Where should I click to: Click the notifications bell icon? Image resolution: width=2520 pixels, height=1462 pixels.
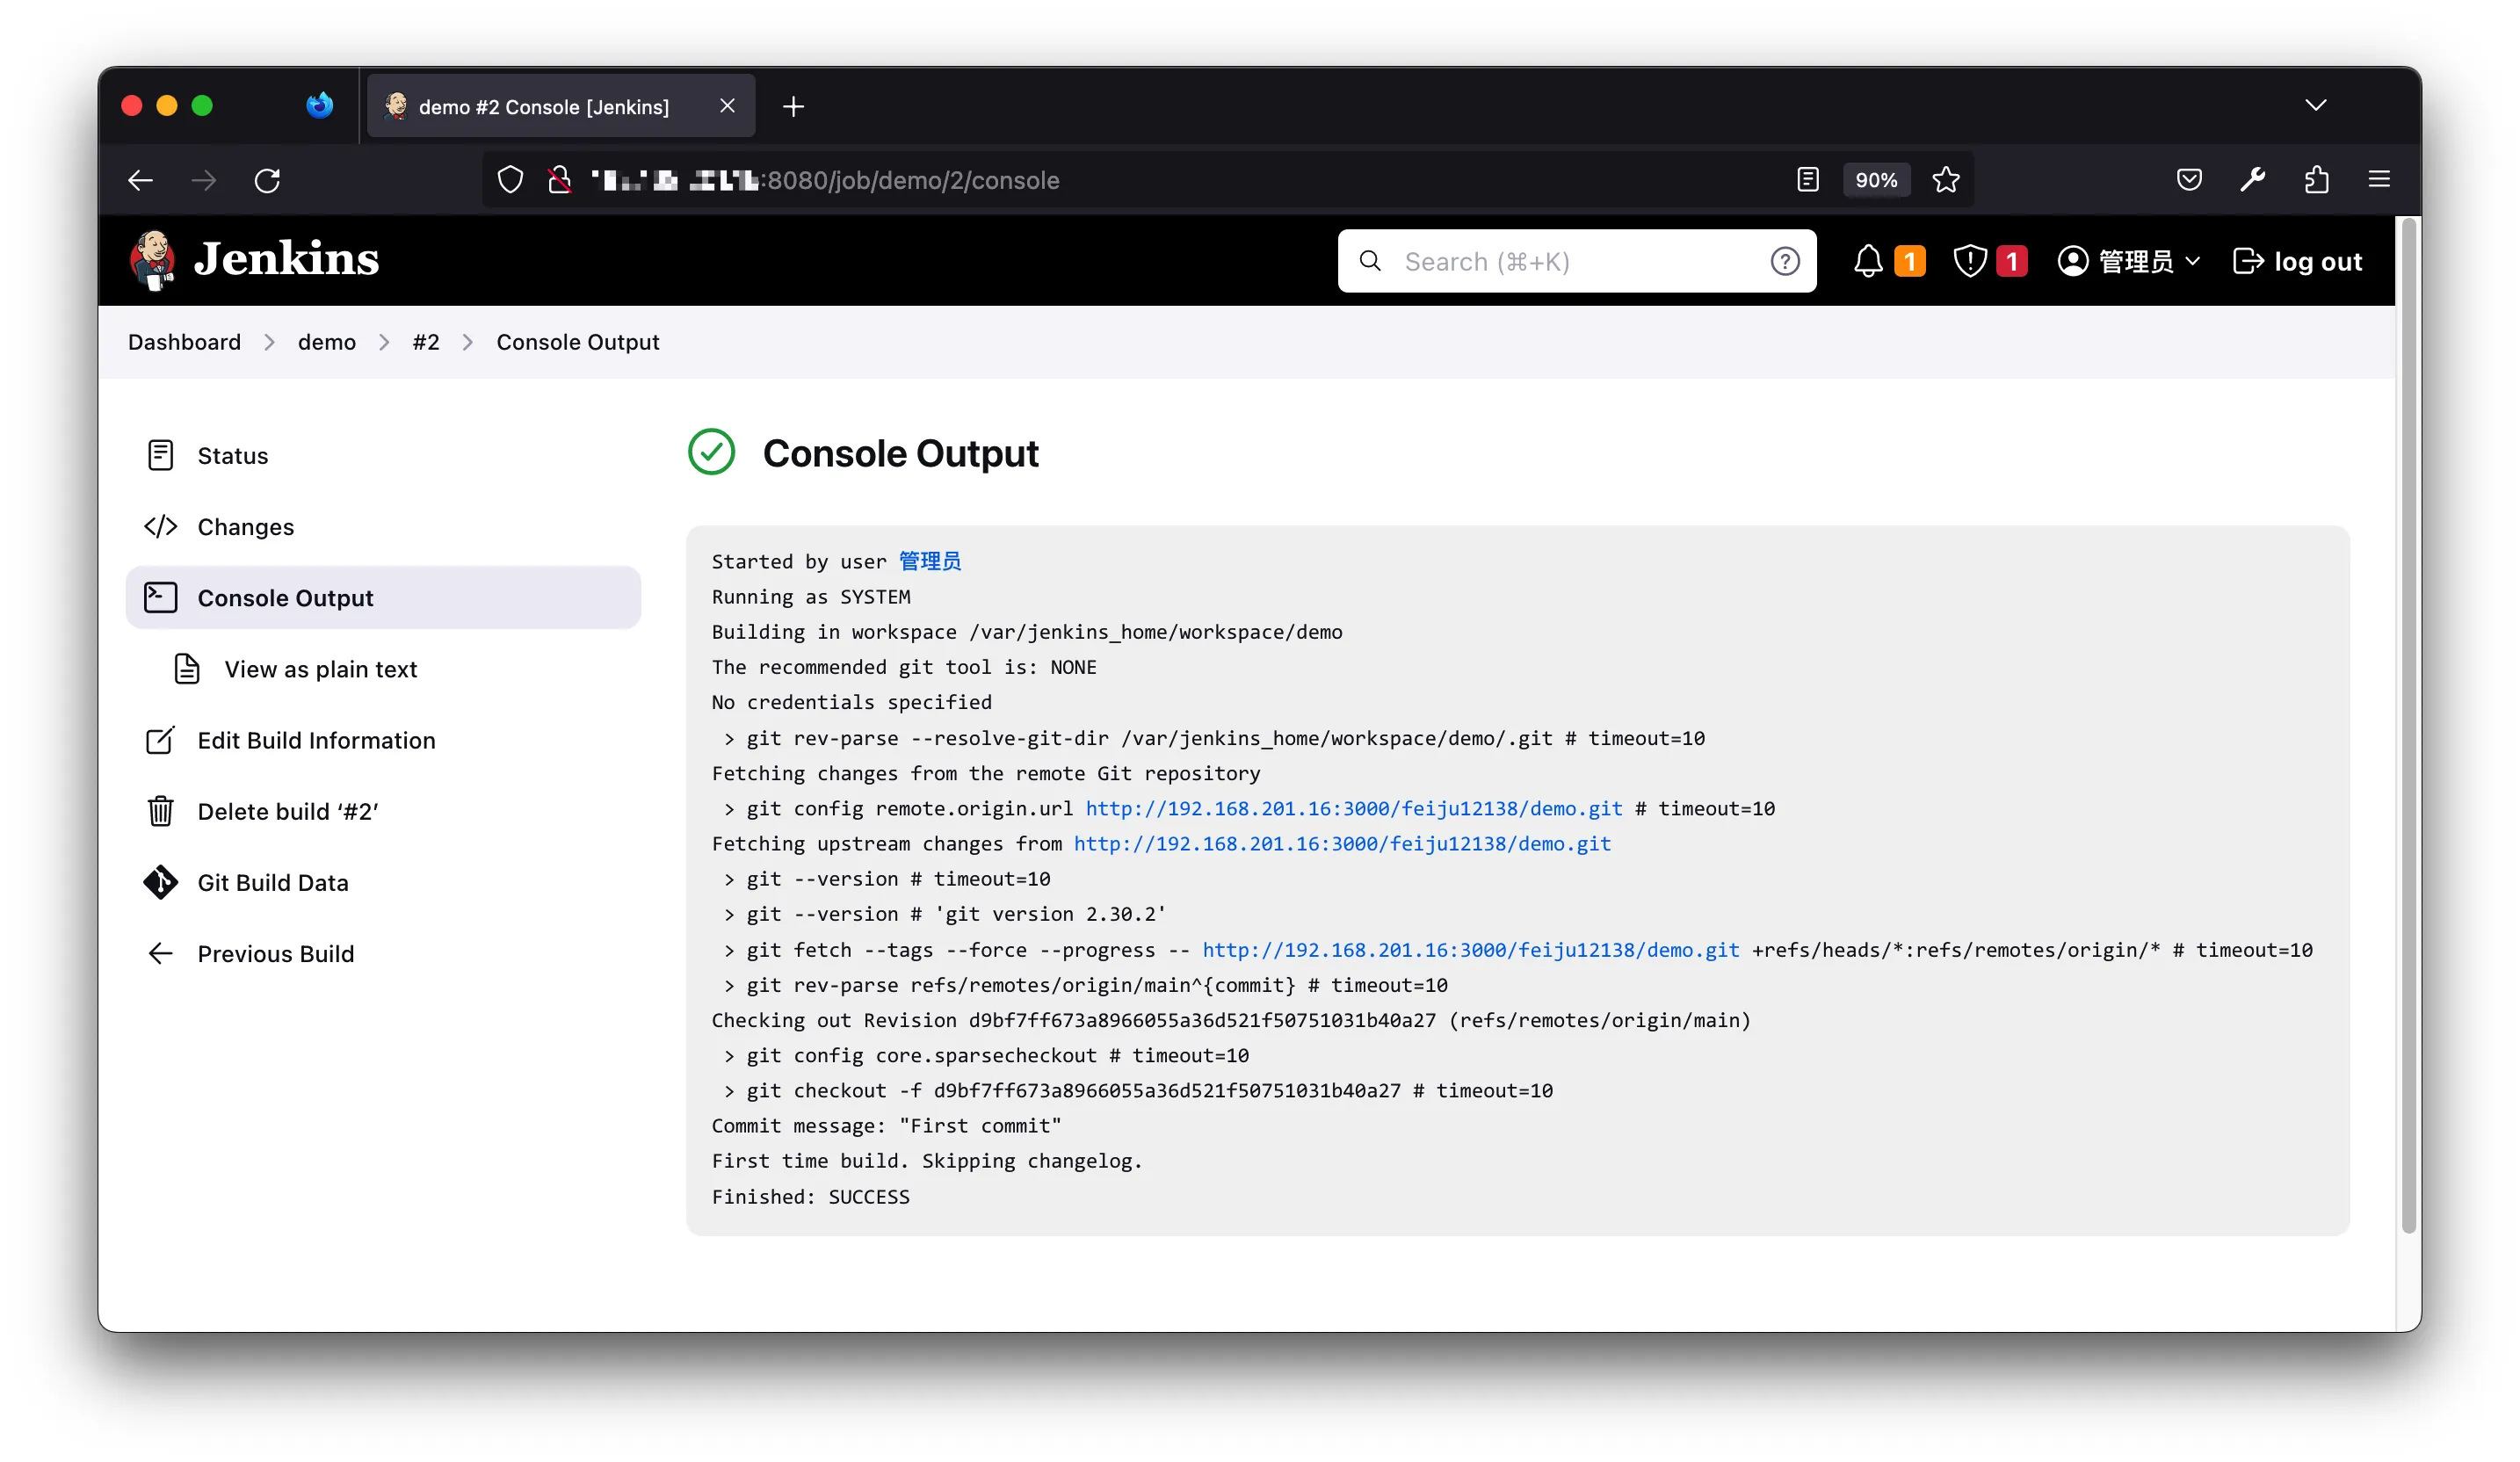tap(1867, 262)
